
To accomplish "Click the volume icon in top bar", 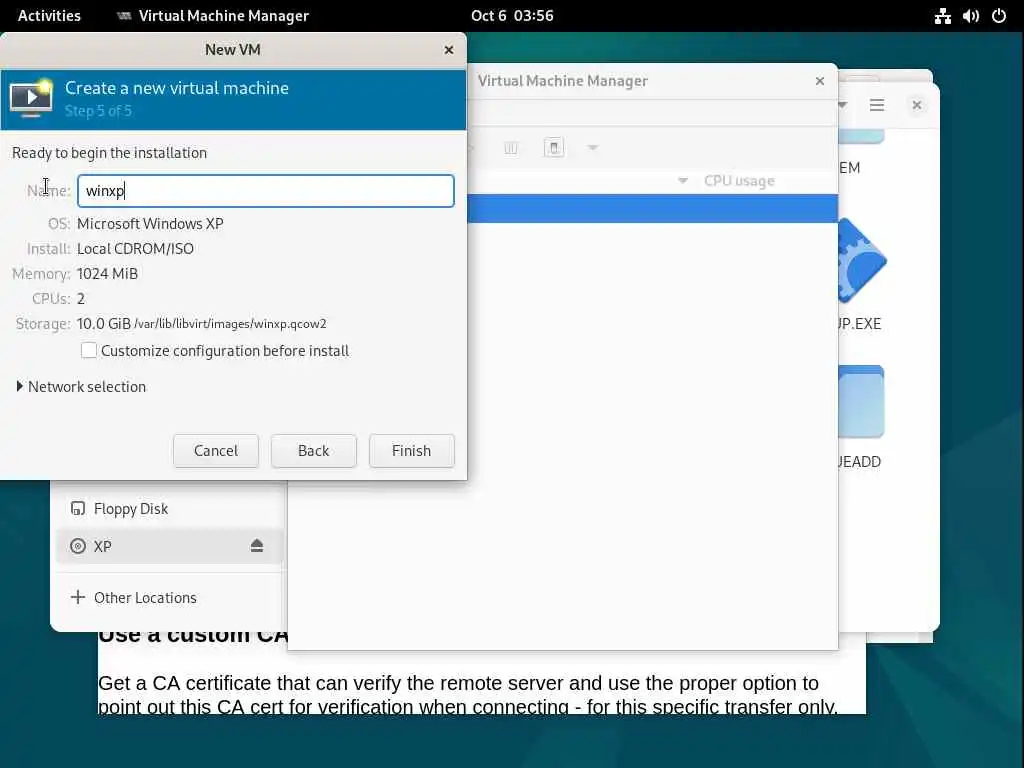I will [970, 16].
